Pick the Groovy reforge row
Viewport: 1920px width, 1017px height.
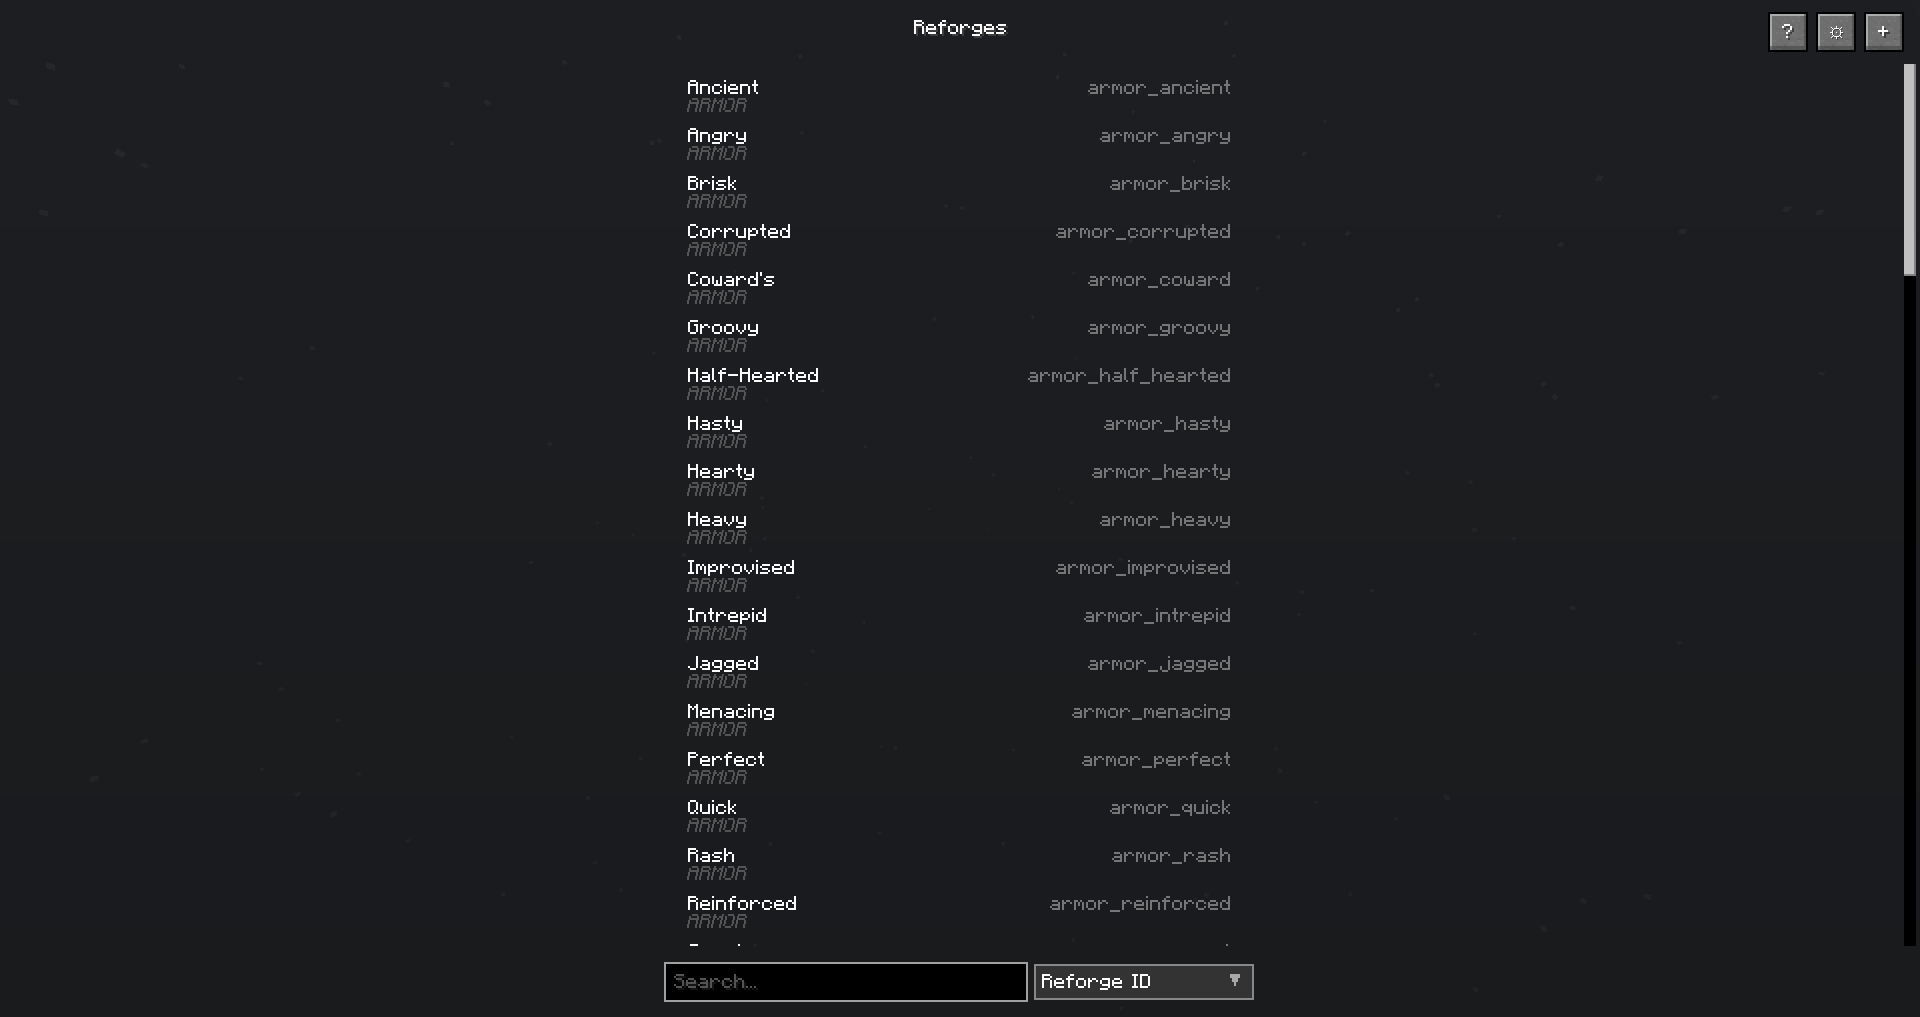point(959,336)
